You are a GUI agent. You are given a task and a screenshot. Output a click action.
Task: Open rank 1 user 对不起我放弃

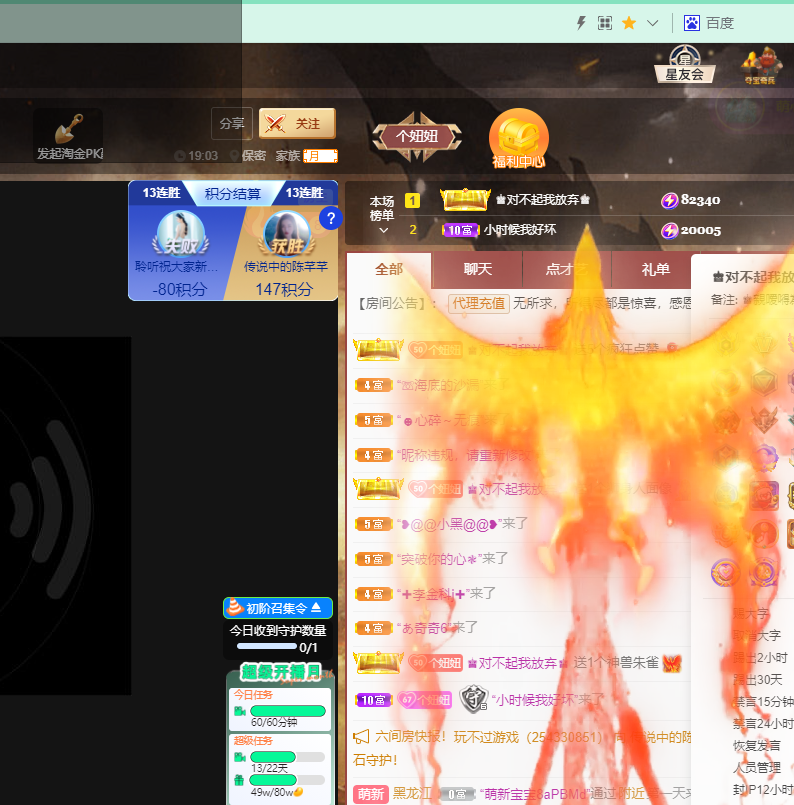543,200
